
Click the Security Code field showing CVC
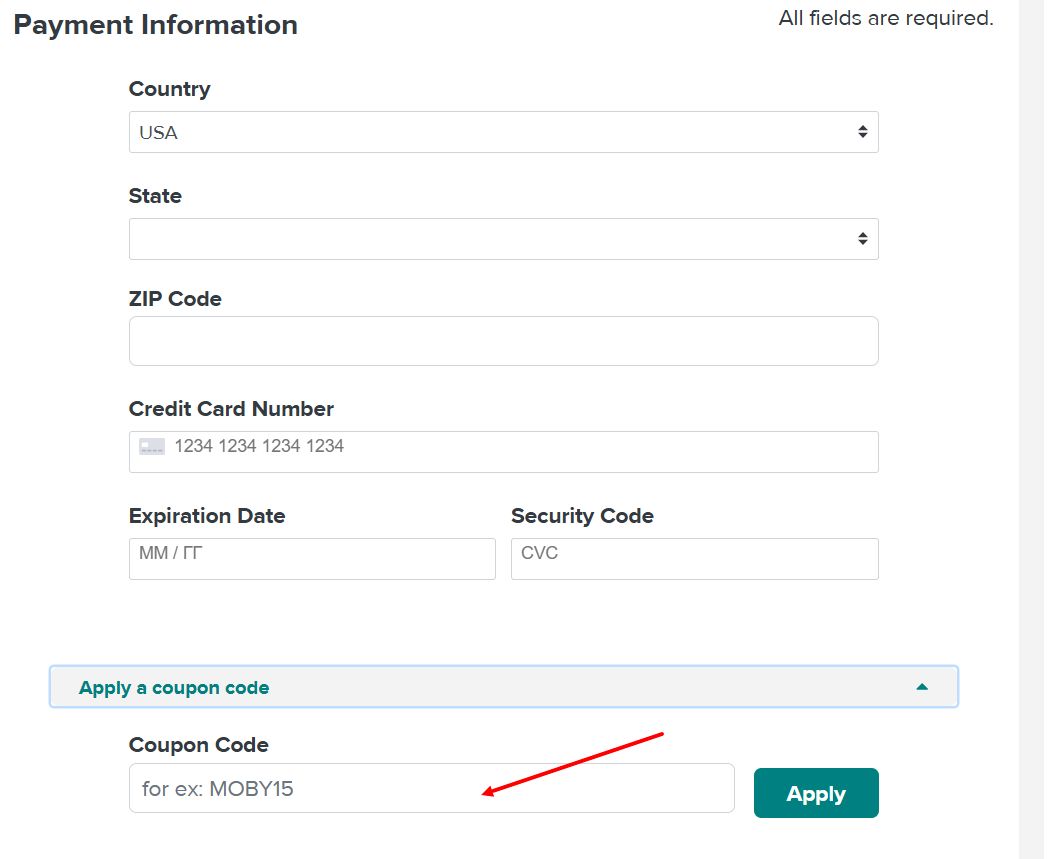tap(693, 558)
